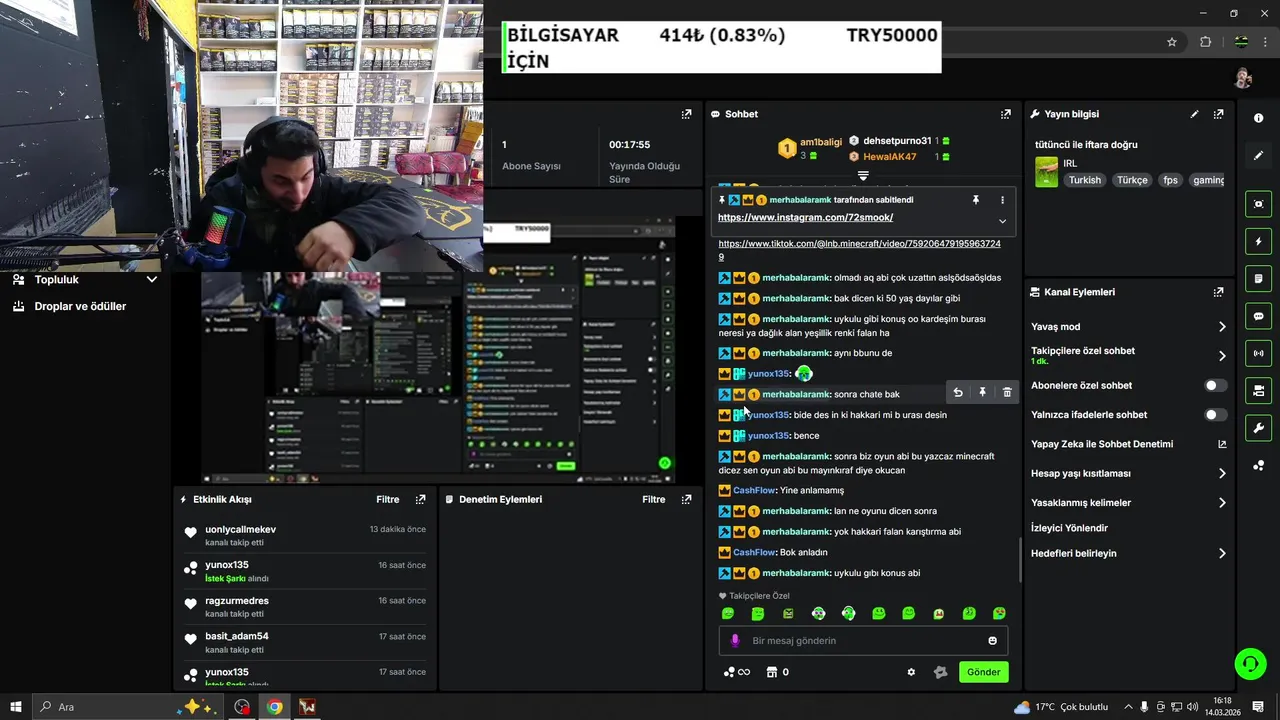This screenshot has width=1280, height=720.
Task: Expand Hedefleri belirleyin options
Action: (1222, 553)
